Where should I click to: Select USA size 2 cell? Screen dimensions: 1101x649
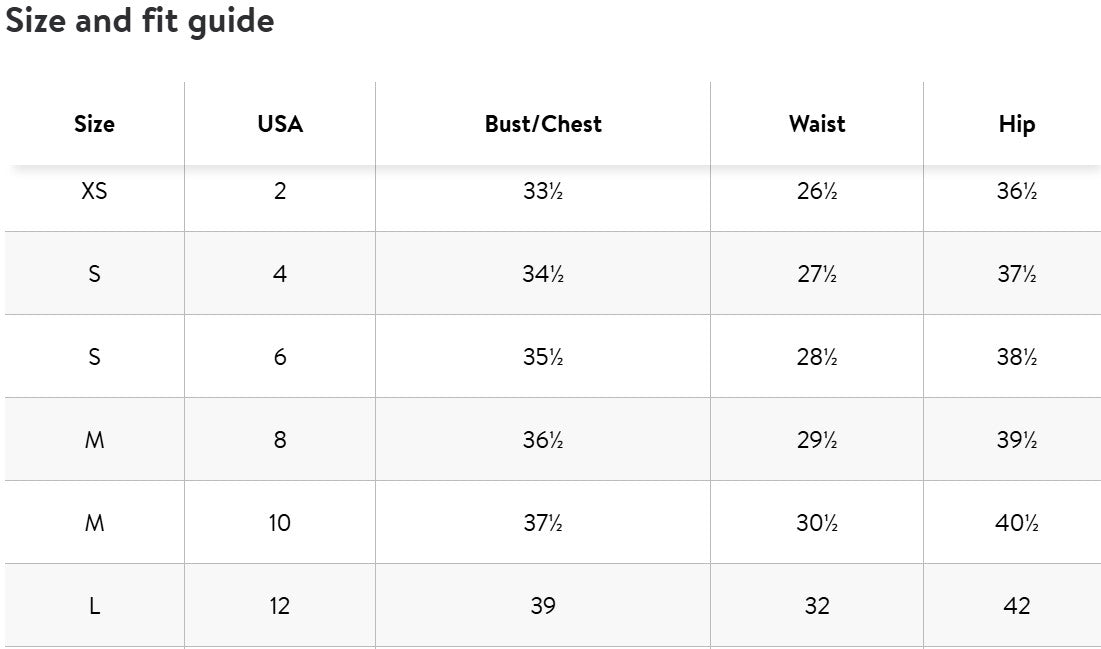(x=280, y=191)
